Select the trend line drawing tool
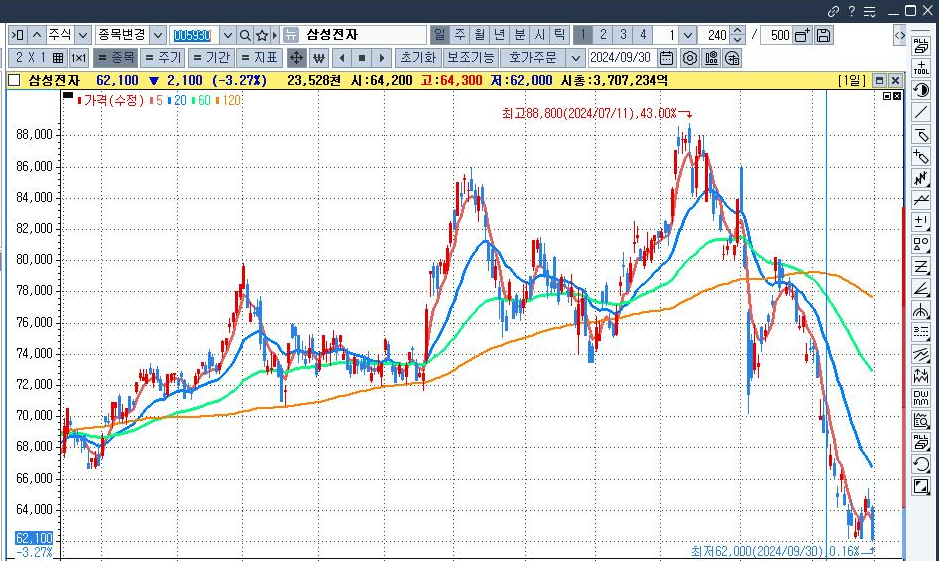The height and width of the screenshot is (561, 939). (920, 112)
